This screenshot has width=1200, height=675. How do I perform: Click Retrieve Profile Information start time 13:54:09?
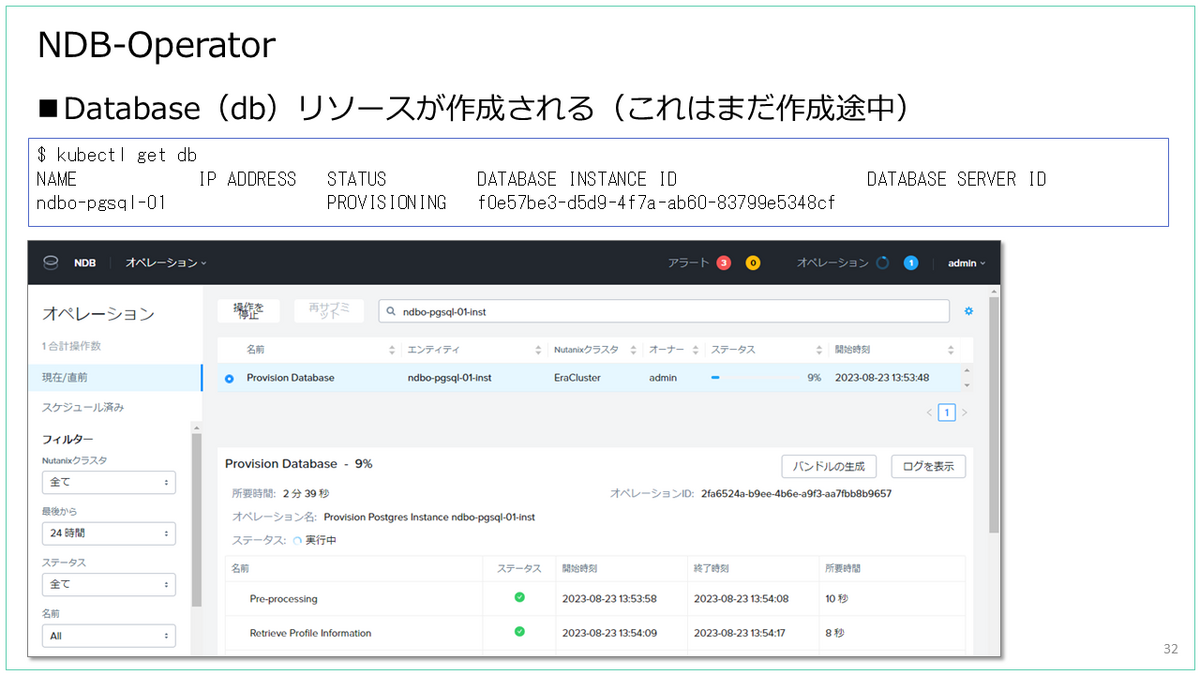coord(609,633)
